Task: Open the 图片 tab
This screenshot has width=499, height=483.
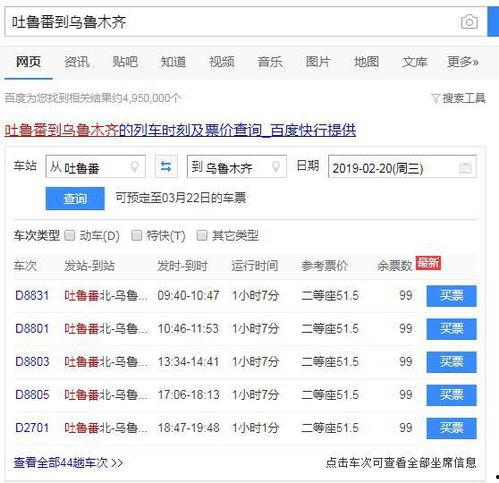Action: 318,62
